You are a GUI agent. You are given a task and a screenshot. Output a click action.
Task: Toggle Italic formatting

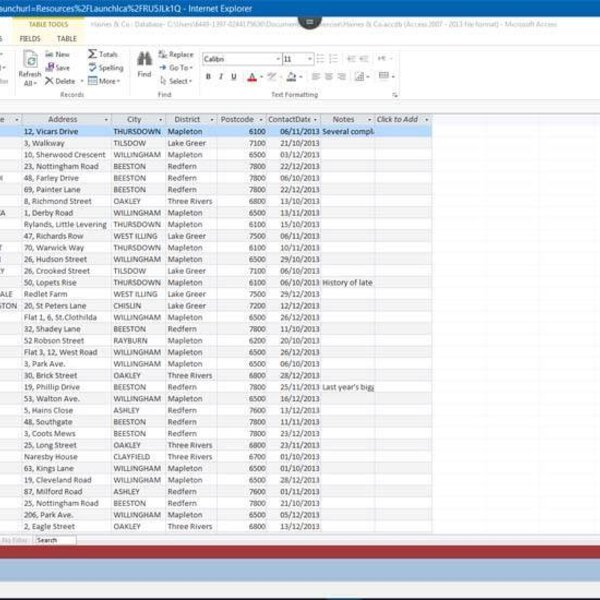pos(220,76)
